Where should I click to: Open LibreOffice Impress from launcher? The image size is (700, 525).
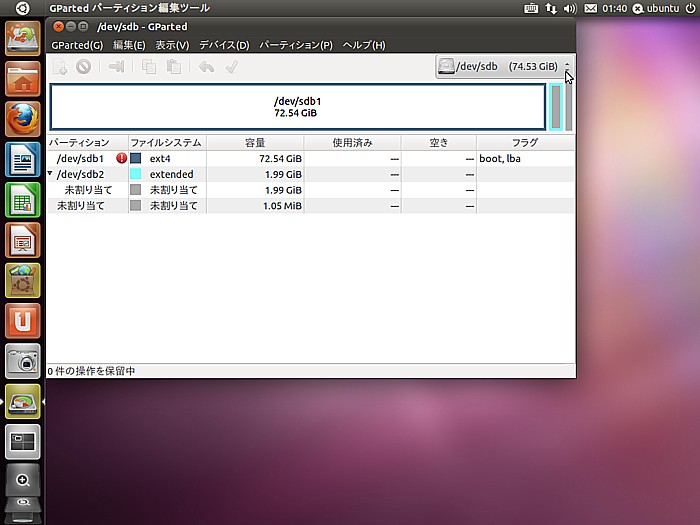click(x=23, y=240)
